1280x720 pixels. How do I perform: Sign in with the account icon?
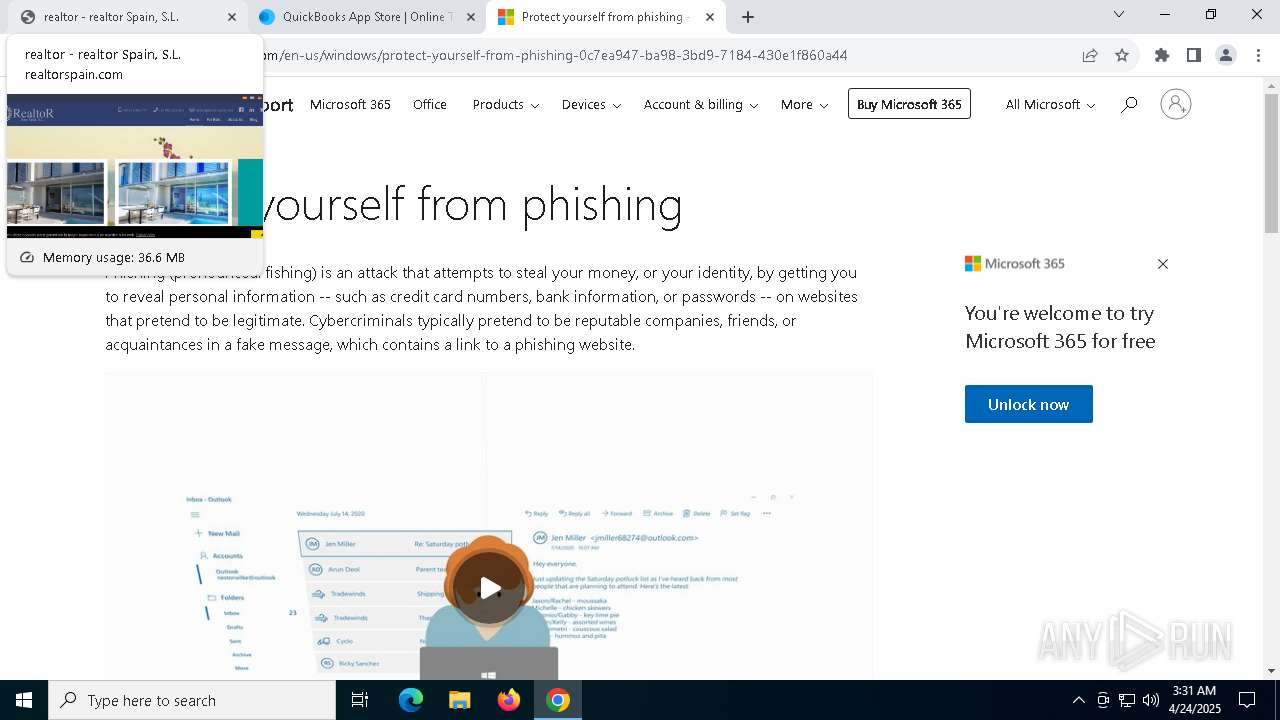coord(1176,104)
